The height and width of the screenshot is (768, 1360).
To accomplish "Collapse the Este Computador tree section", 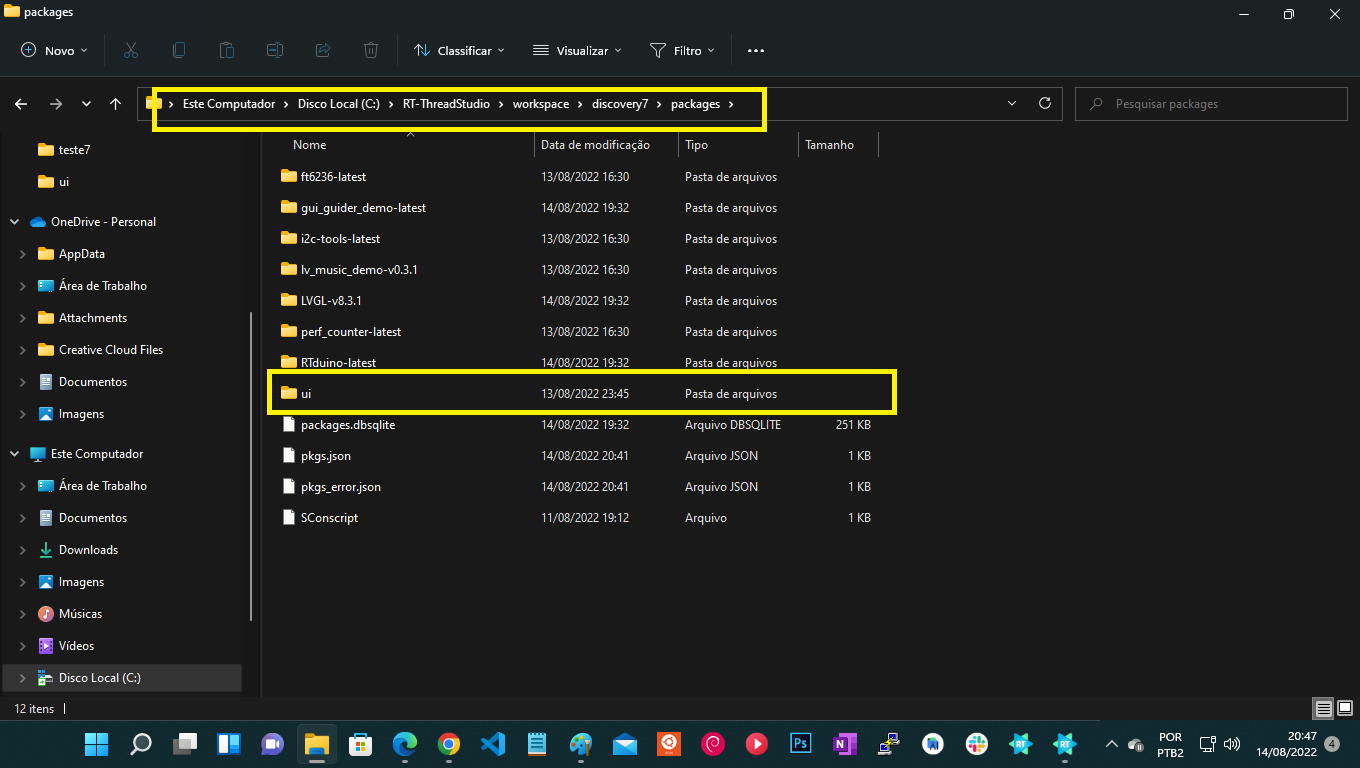I will [x=14, y=453].
